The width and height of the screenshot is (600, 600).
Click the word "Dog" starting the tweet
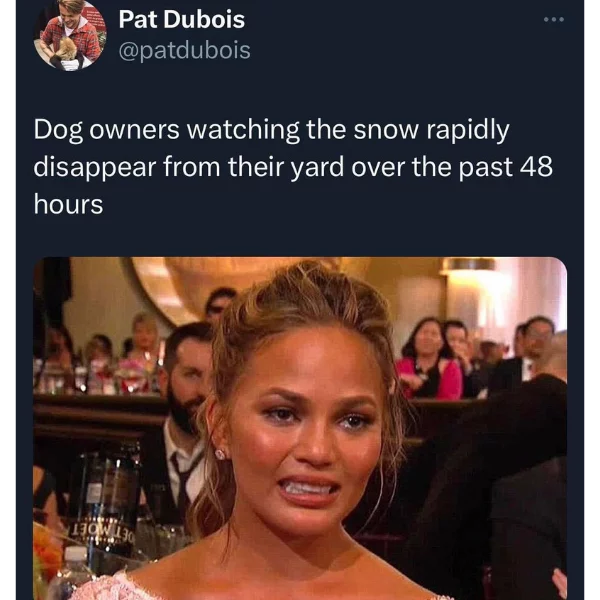pyautogui.click(x=58, y=131)
